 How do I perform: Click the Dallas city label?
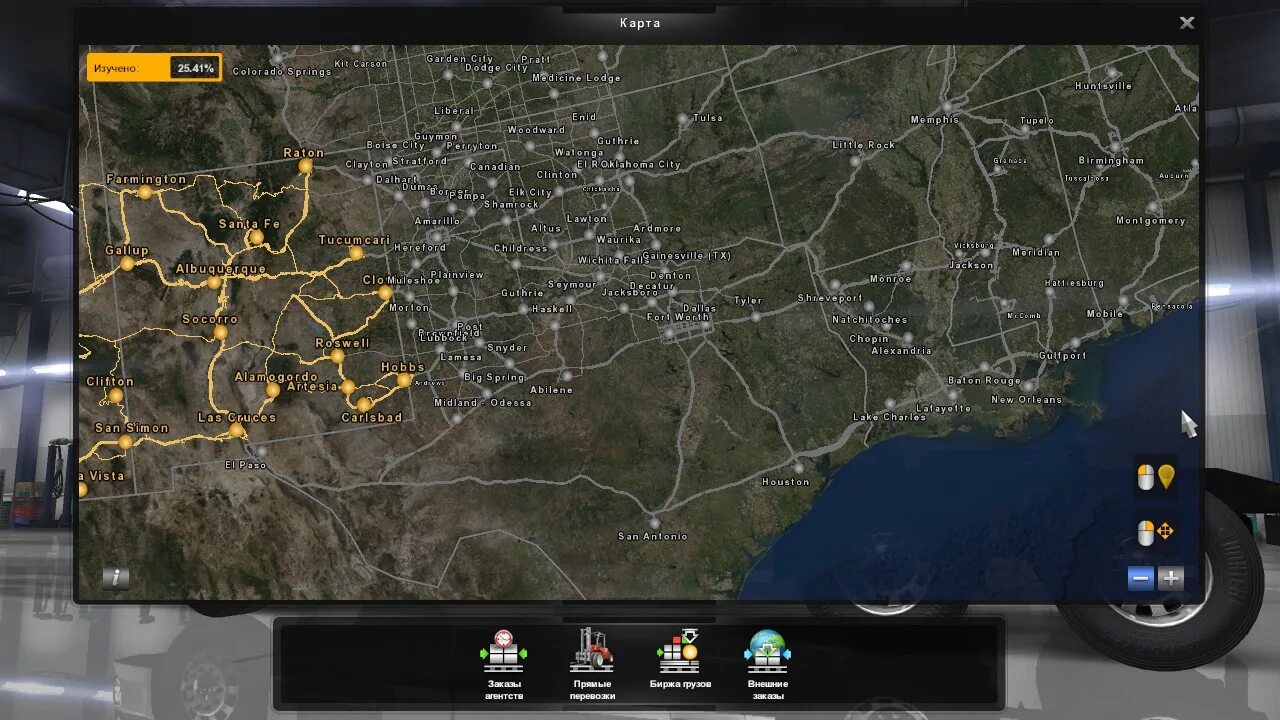click(700, 308)
